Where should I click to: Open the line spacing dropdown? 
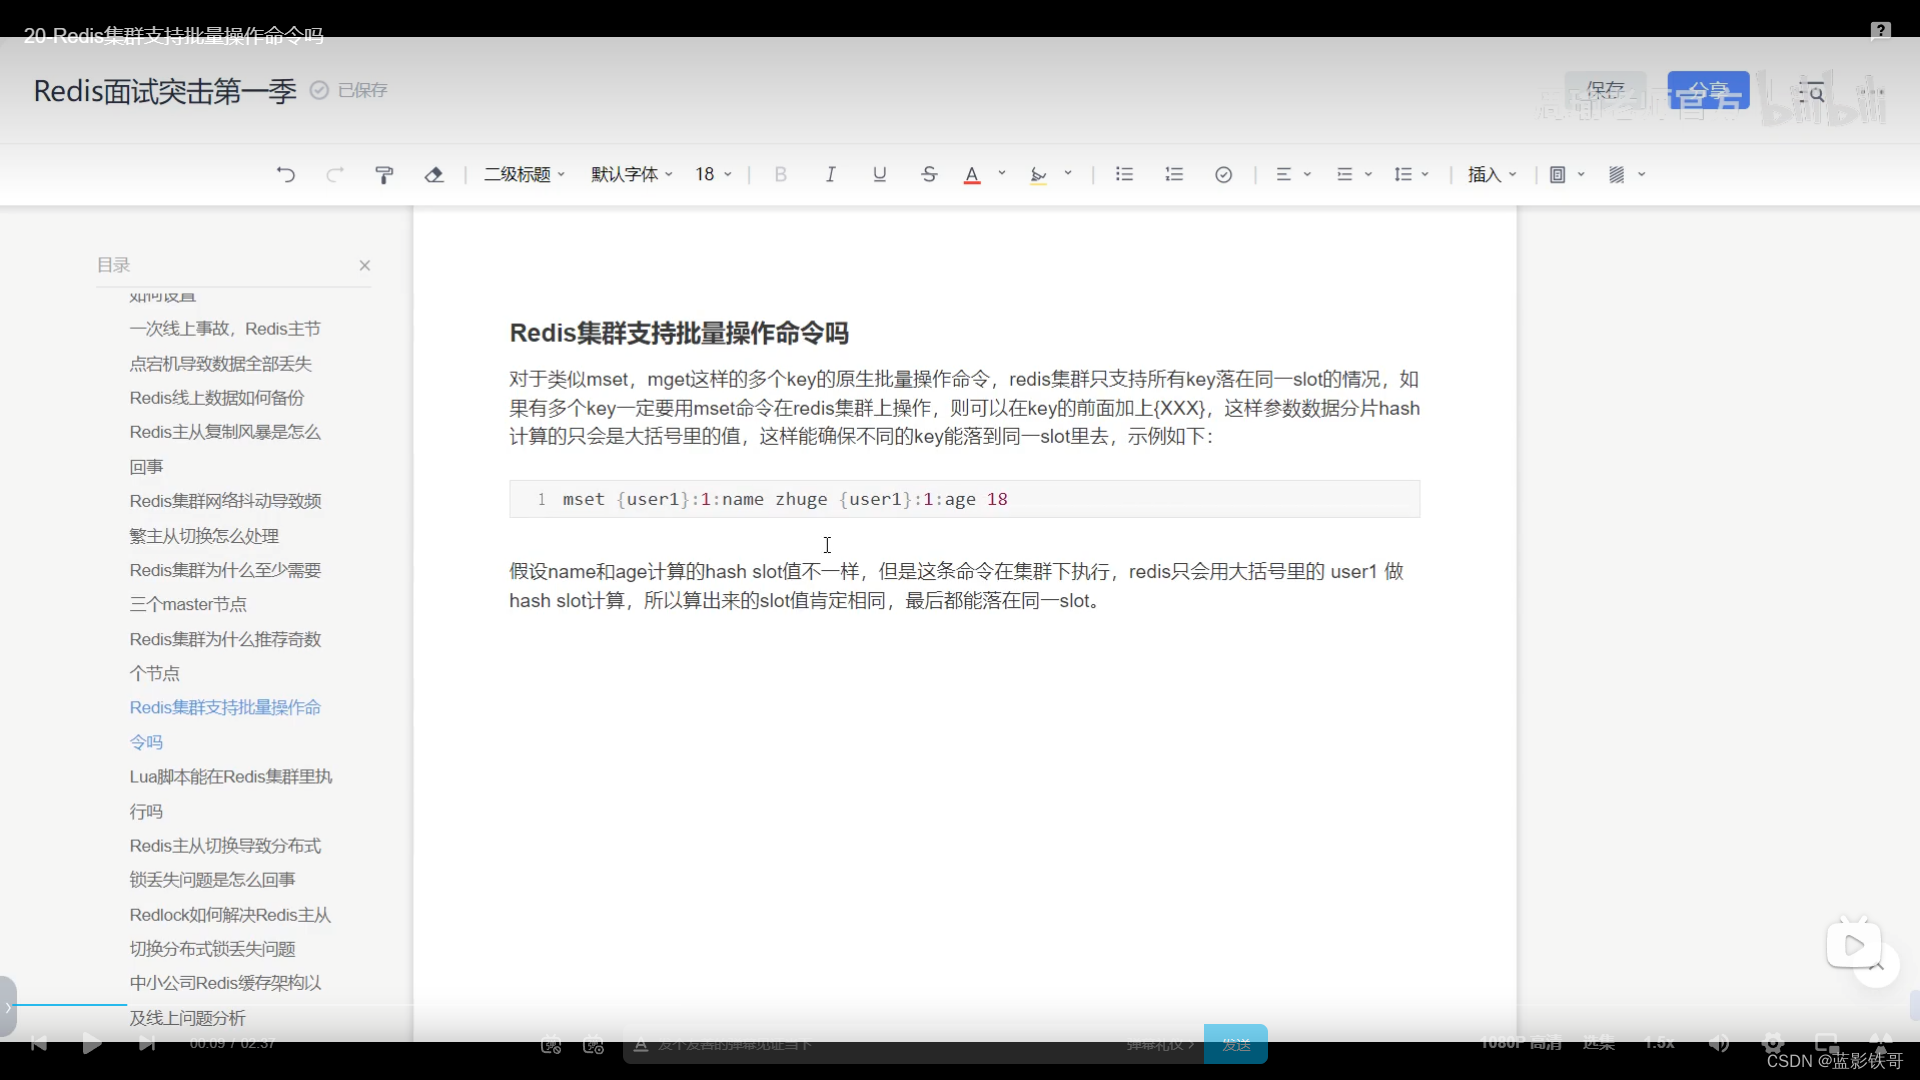(1412, 175)
